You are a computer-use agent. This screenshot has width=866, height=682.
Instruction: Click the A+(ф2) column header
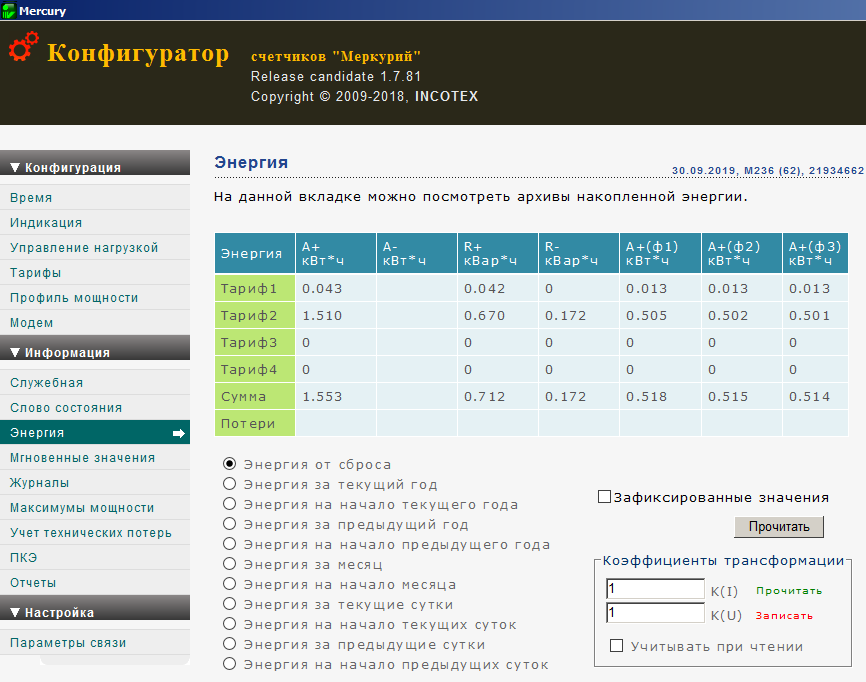click(x=742, y=253)
